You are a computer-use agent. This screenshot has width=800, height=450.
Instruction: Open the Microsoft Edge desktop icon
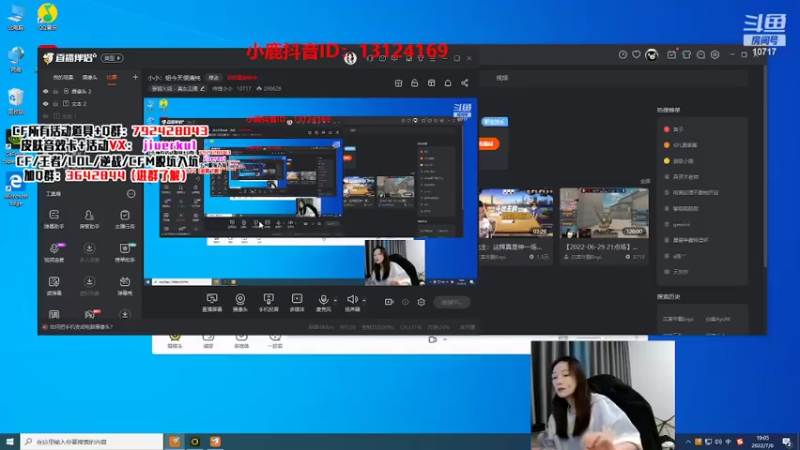(x=15, y=188)
